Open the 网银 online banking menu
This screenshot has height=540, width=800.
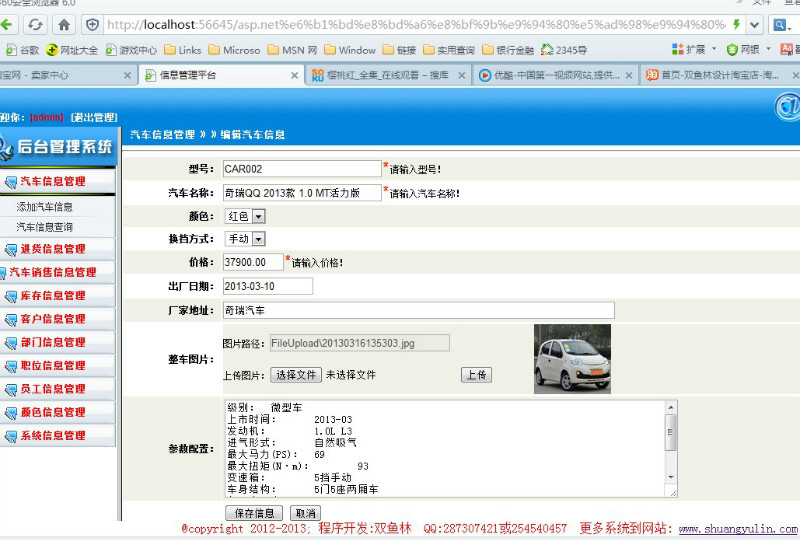coord(748,50)
